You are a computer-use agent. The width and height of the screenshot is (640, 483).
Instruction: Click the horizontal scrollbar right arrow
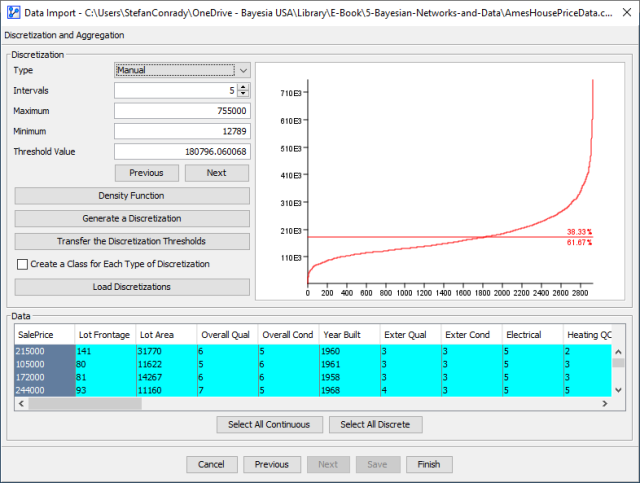pos(605,403)
